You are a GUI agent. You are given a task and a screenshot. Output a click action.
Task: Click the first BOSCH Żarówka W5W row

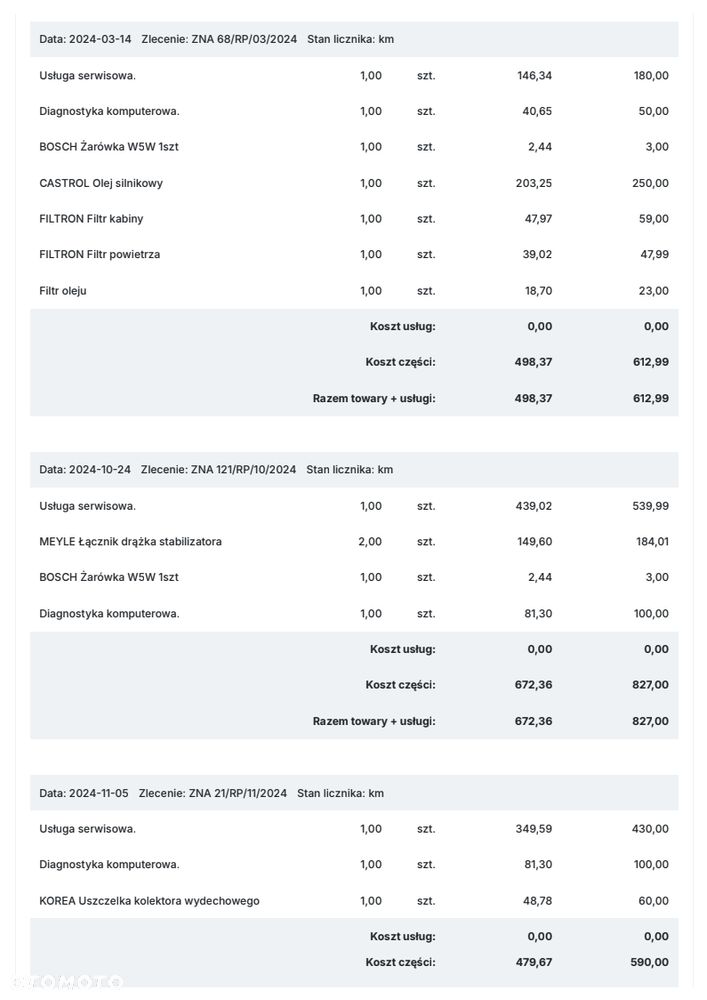pyautogui.click(x=354, y=147)
